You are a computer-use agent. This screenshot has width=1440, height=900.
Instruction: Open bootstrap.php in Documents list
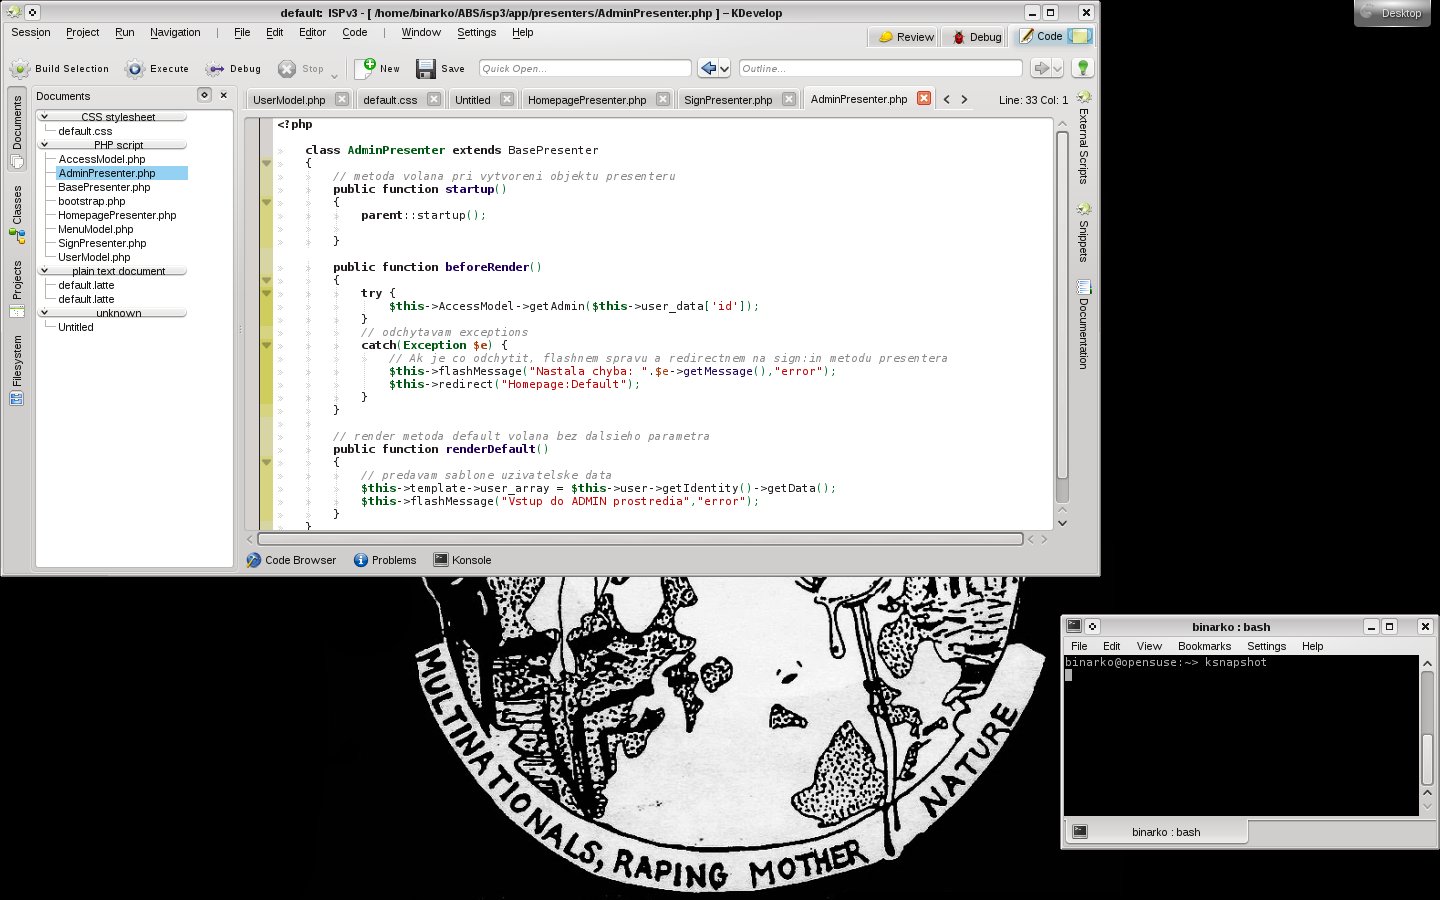coord(92,201)
